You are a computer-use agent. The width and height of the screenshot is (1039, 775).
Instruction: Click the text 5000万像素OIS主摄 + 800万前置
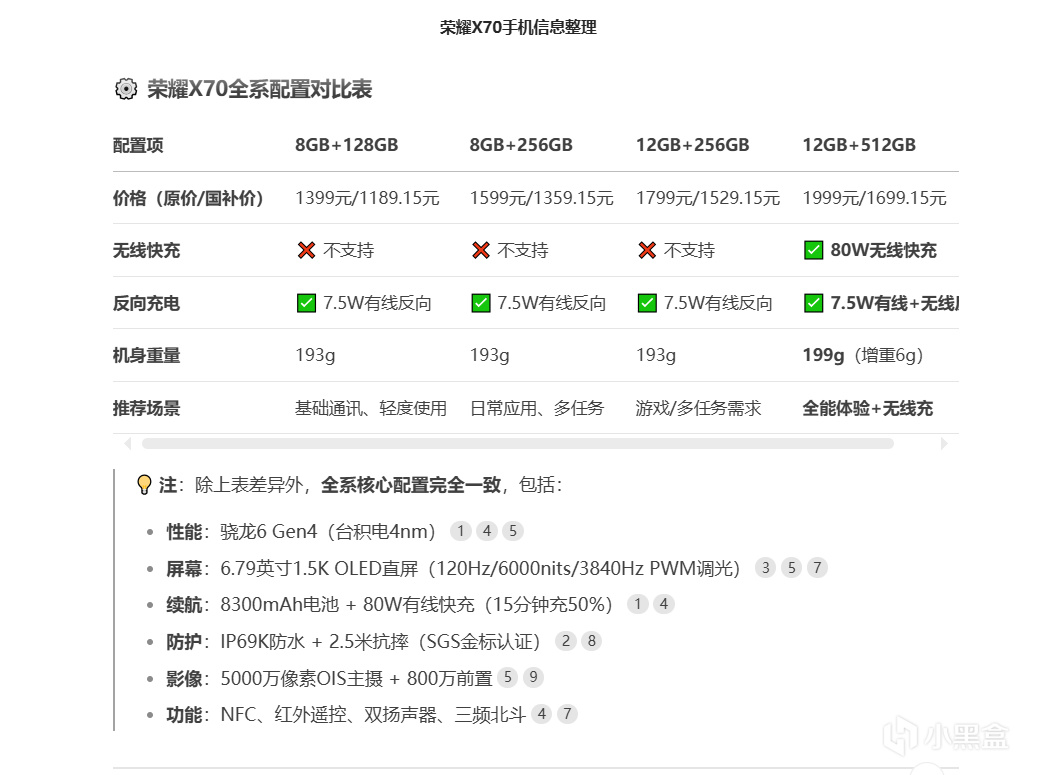pyautogui.click(x=356, y=678)
